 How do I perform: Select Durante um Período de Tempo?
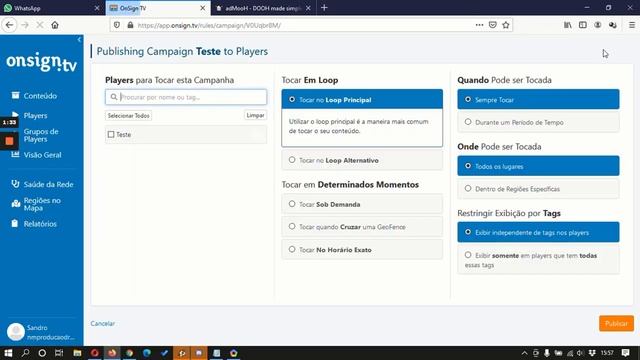538,122
